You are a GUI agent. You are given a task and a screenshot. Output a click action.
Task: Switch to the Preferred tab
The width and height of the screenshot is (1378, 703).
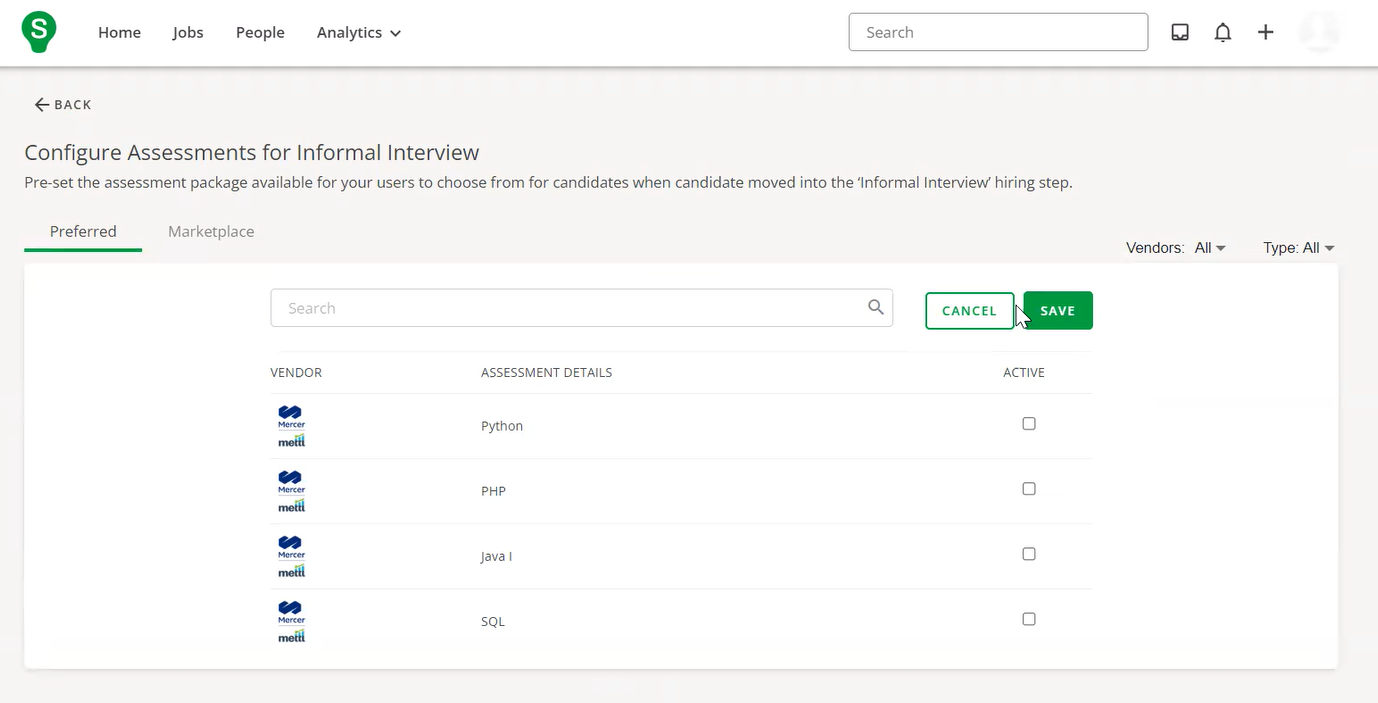click(x=83, y=231)
